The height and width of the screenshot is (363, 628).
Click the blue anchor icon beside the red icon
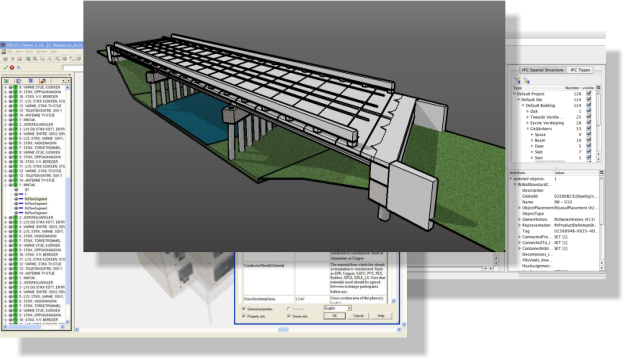point(19,68)
